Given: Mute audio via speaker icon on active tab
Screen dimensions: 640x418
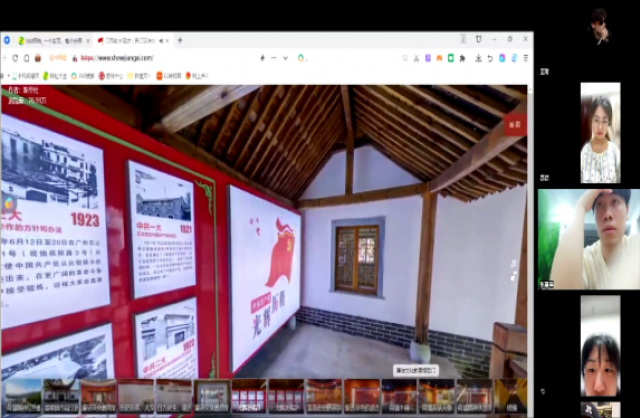Looking at the screenshot, I should pyautogui.click(x=161, y=41).
